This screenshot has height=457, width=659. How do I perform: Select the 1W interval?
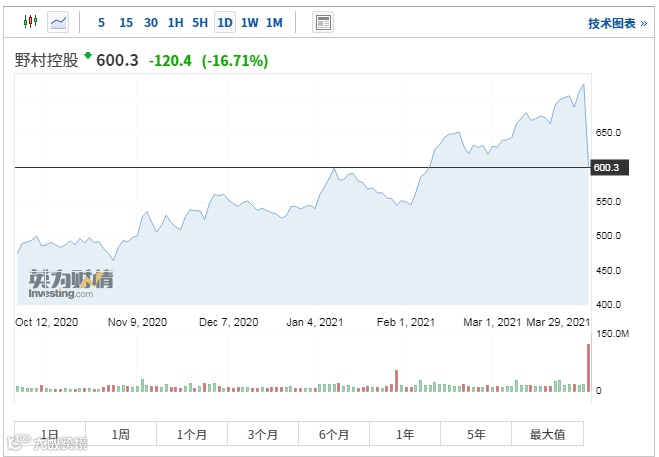pyautogui.click(x=250, y=22)
